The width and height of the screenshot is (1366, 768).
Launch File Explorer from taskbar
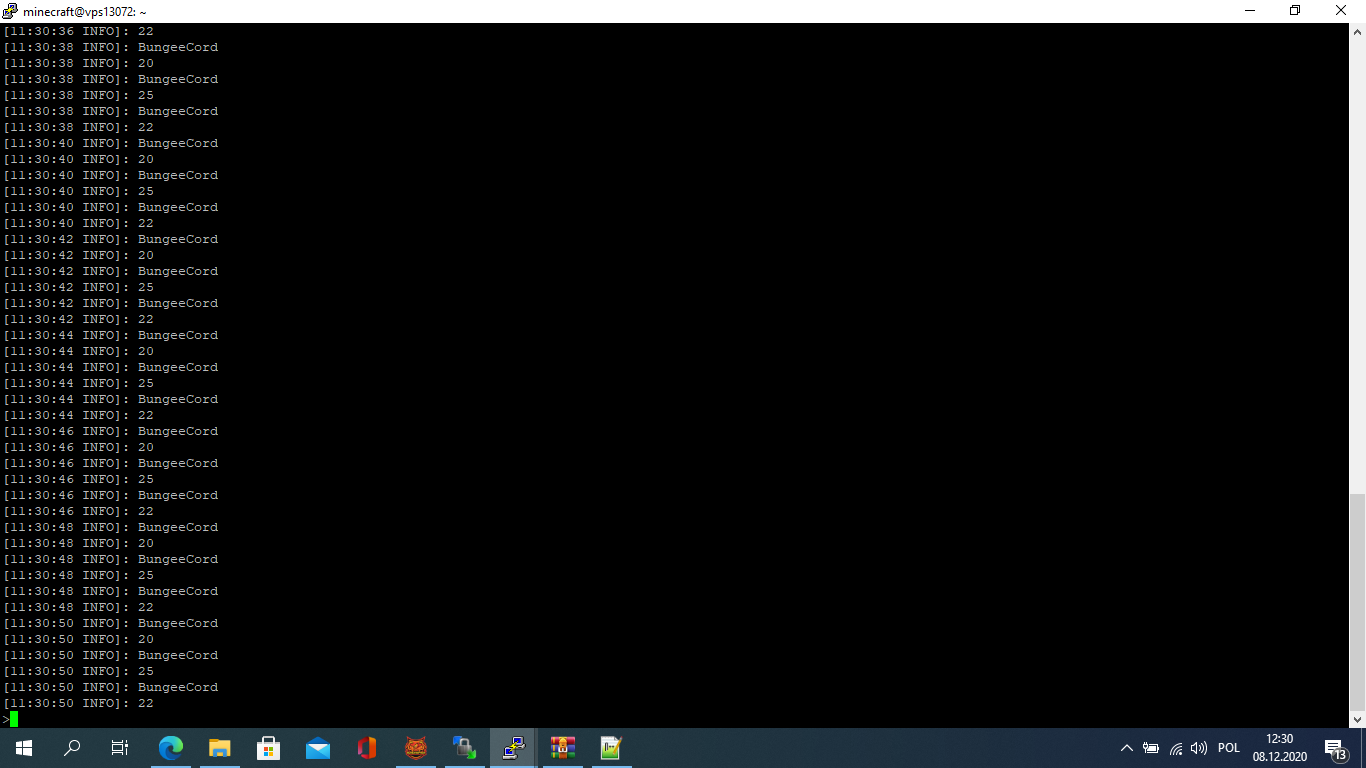tap(219, 748)
